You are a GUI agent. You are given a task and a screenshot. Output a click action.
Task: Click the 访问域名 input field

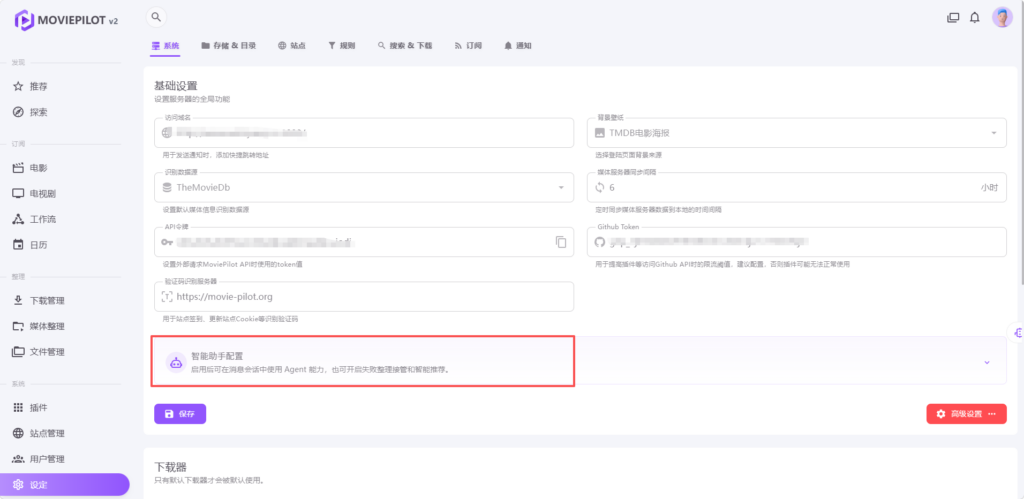click(x=364, y=133)
